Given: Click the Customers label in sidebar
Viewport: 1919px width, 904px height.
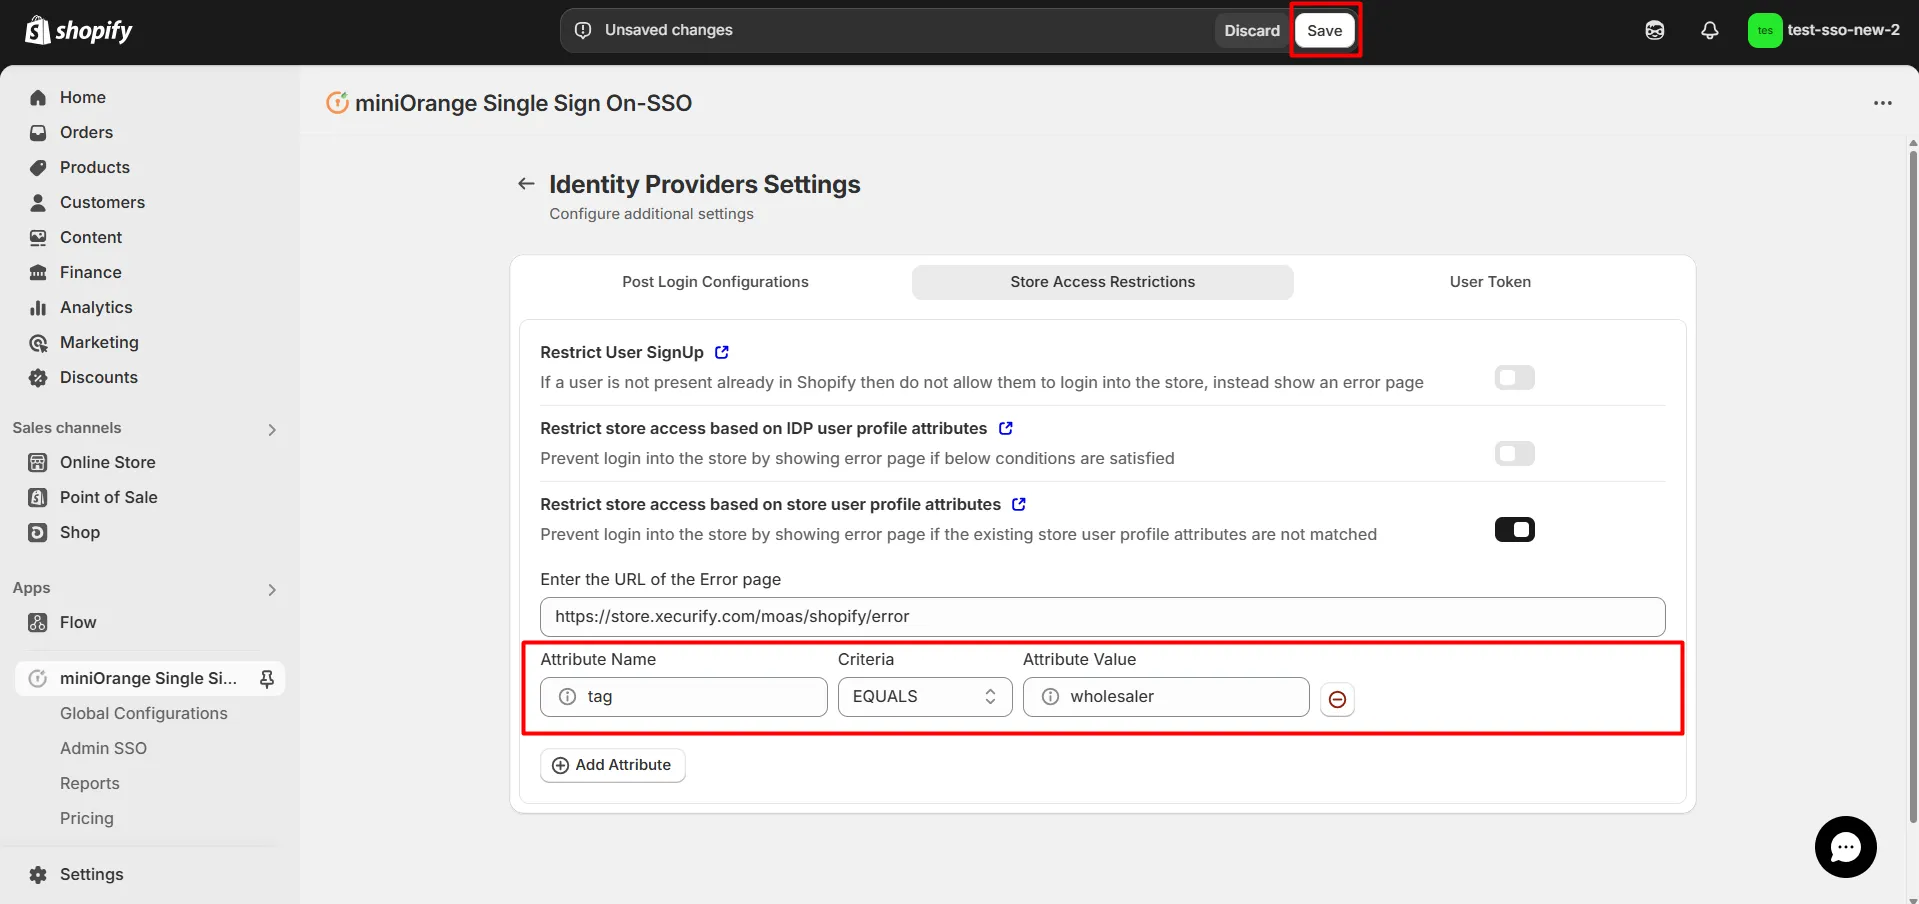Looking at the screenshot, I should tap(102, 202).
